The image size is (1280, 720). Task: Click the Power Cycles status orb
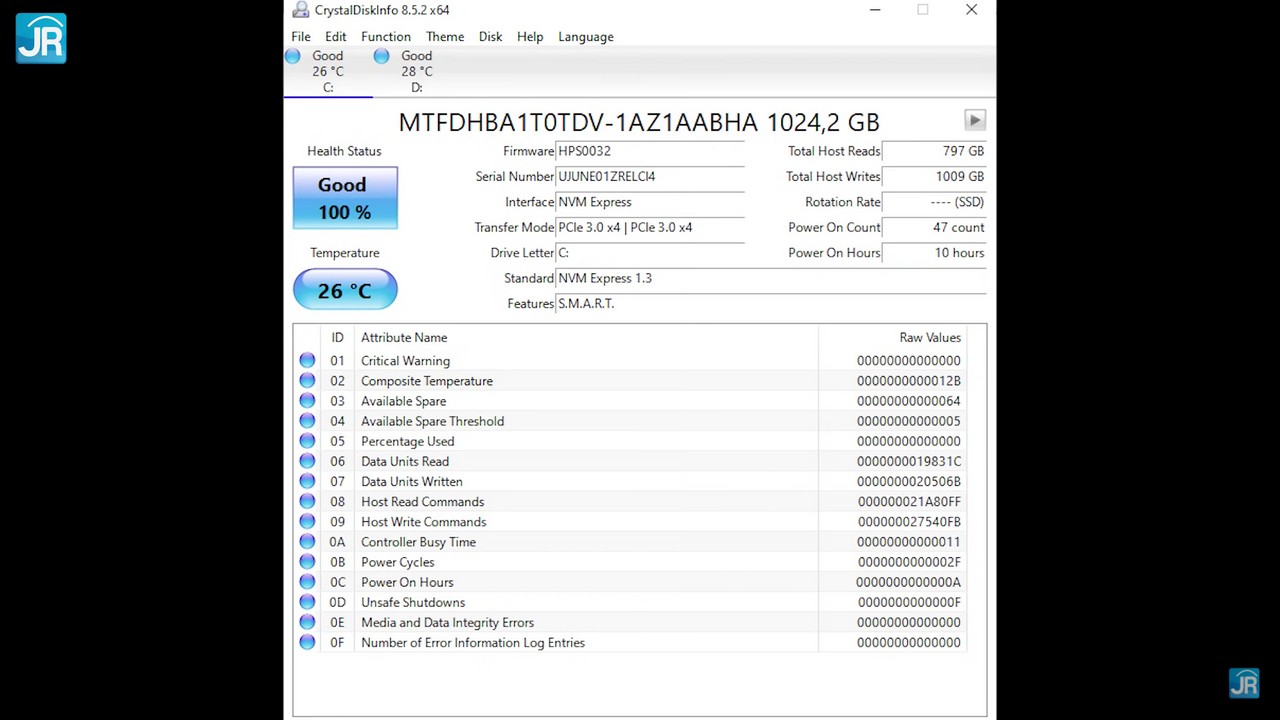pos(307,562)
